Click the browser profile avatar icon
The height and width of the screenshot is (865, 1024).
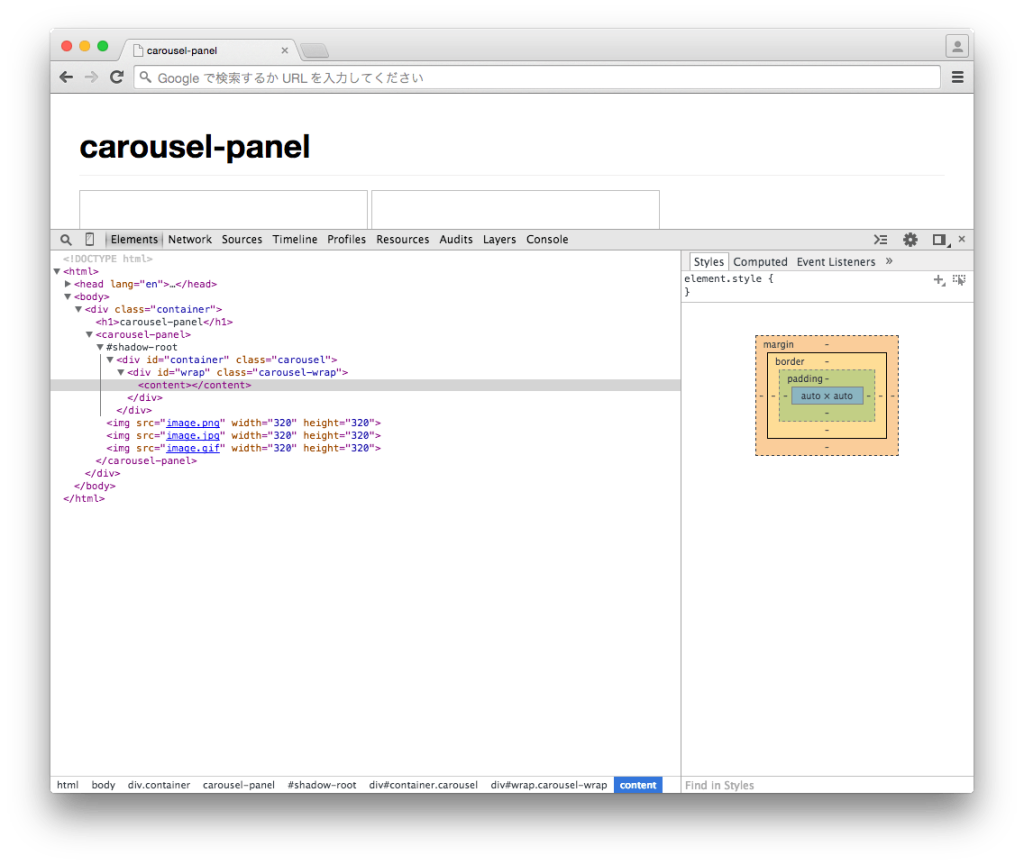click(956, 45)
